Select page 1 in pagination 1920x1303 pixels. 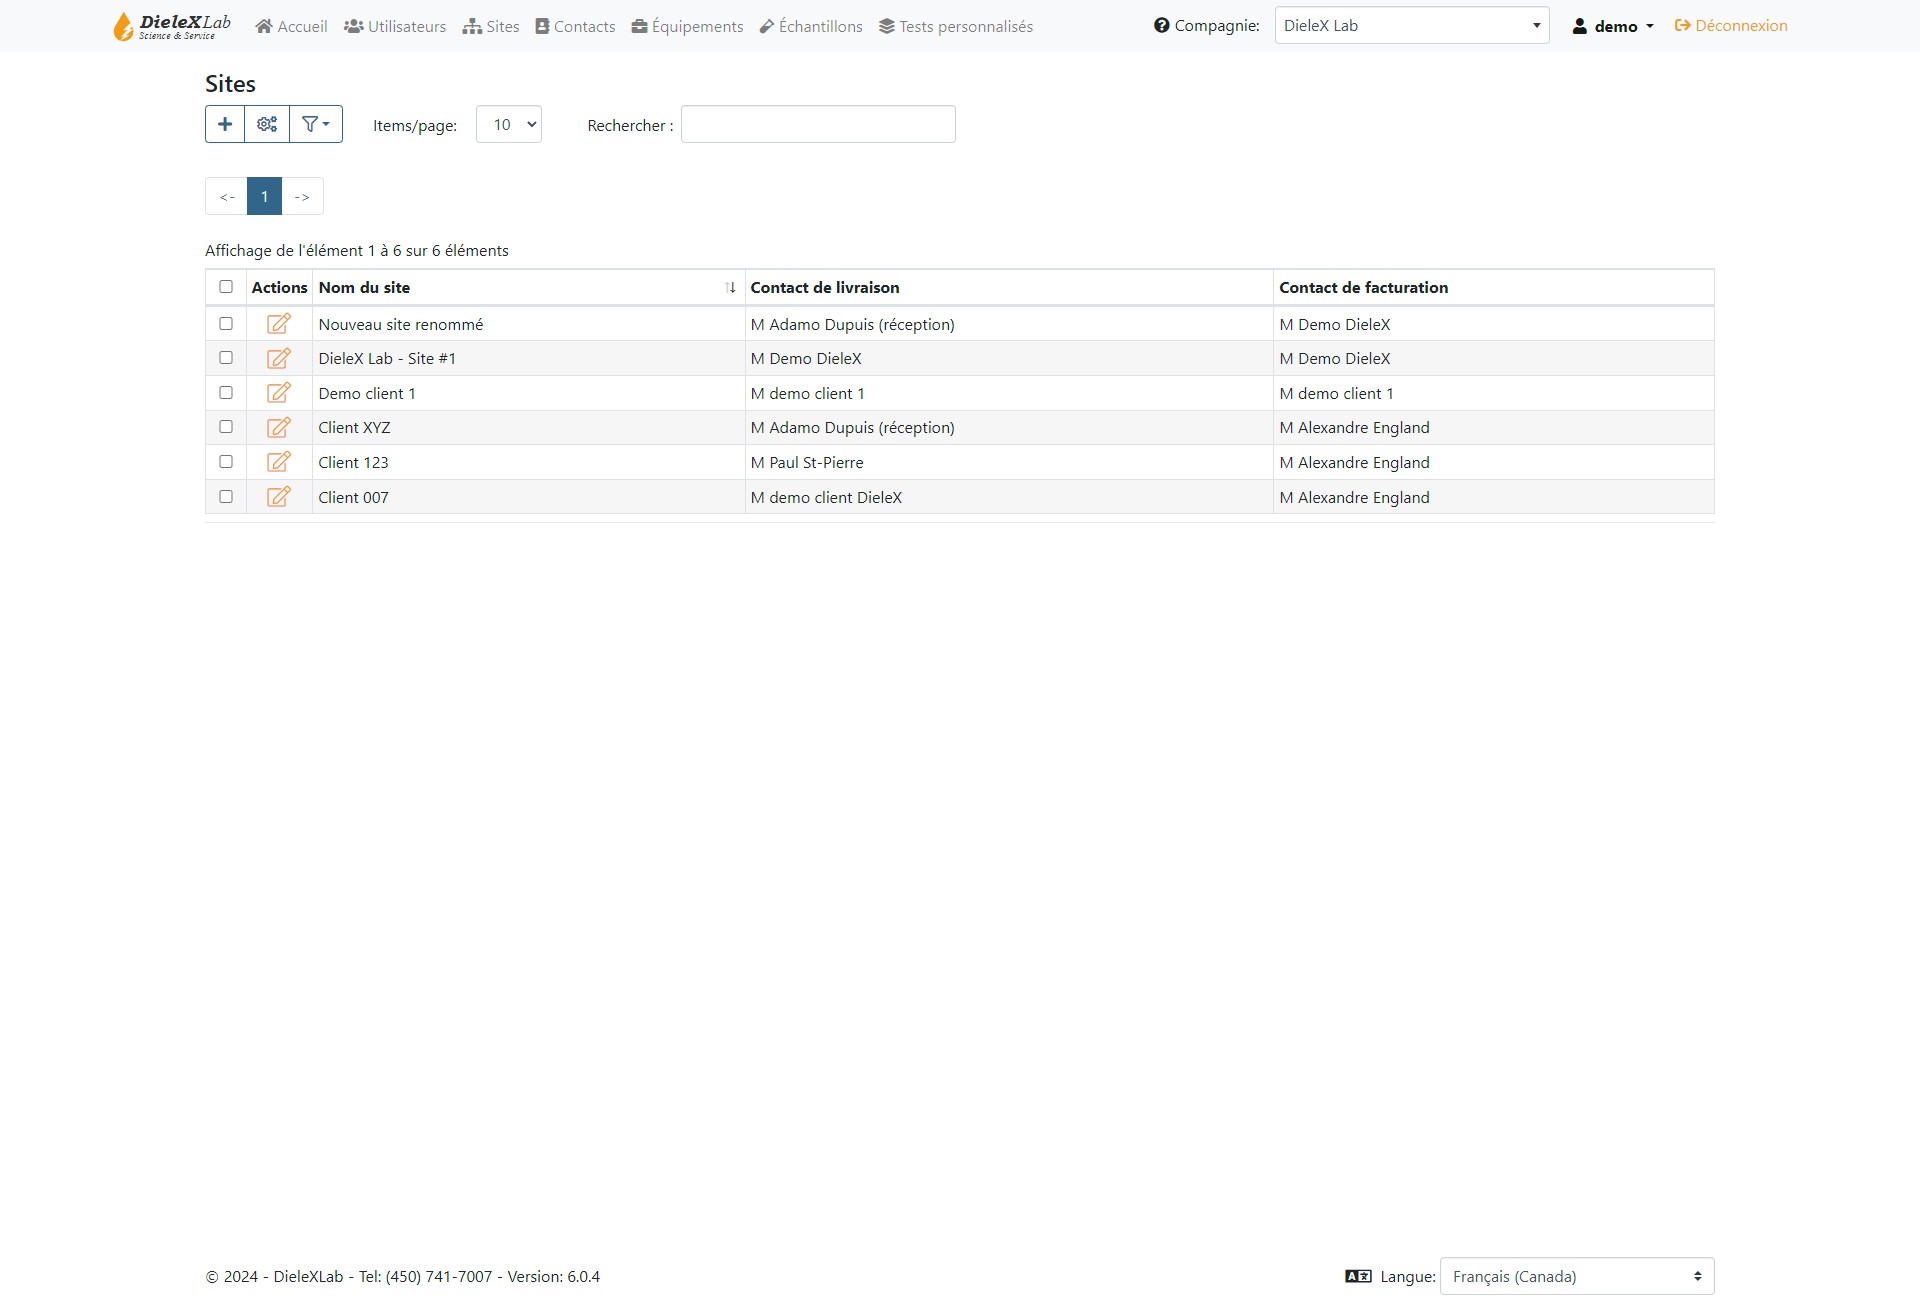pyautogui.click(x=265, y=196)
